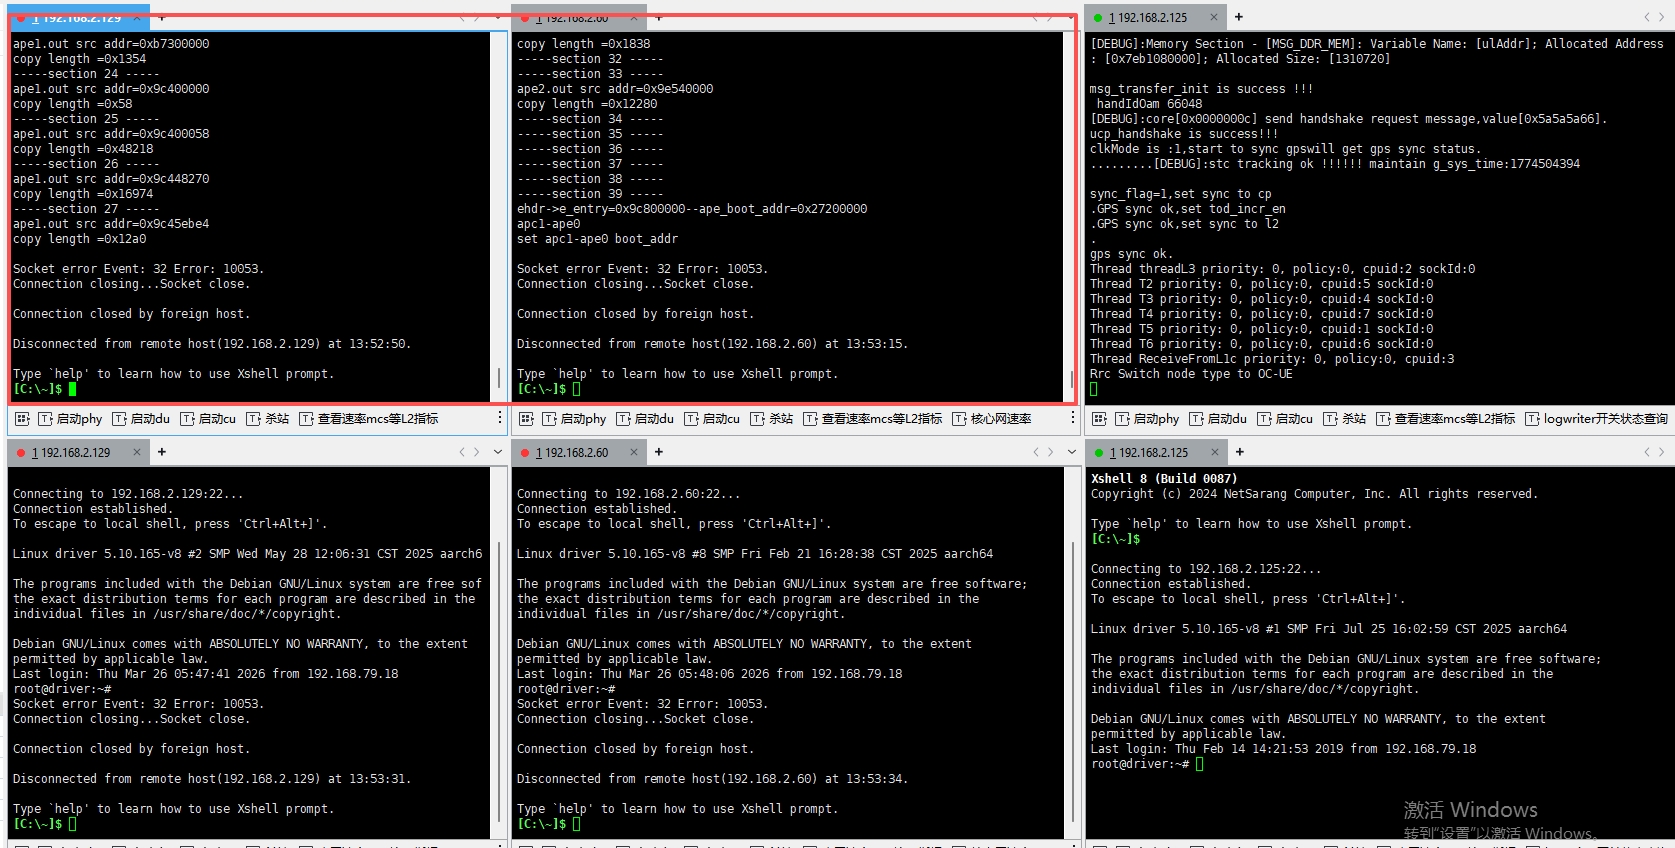Open tab list dropdown in lower 192.168.2.129 pane
Viewport: 1675px width, 848px height.
[x=497, y=452]
